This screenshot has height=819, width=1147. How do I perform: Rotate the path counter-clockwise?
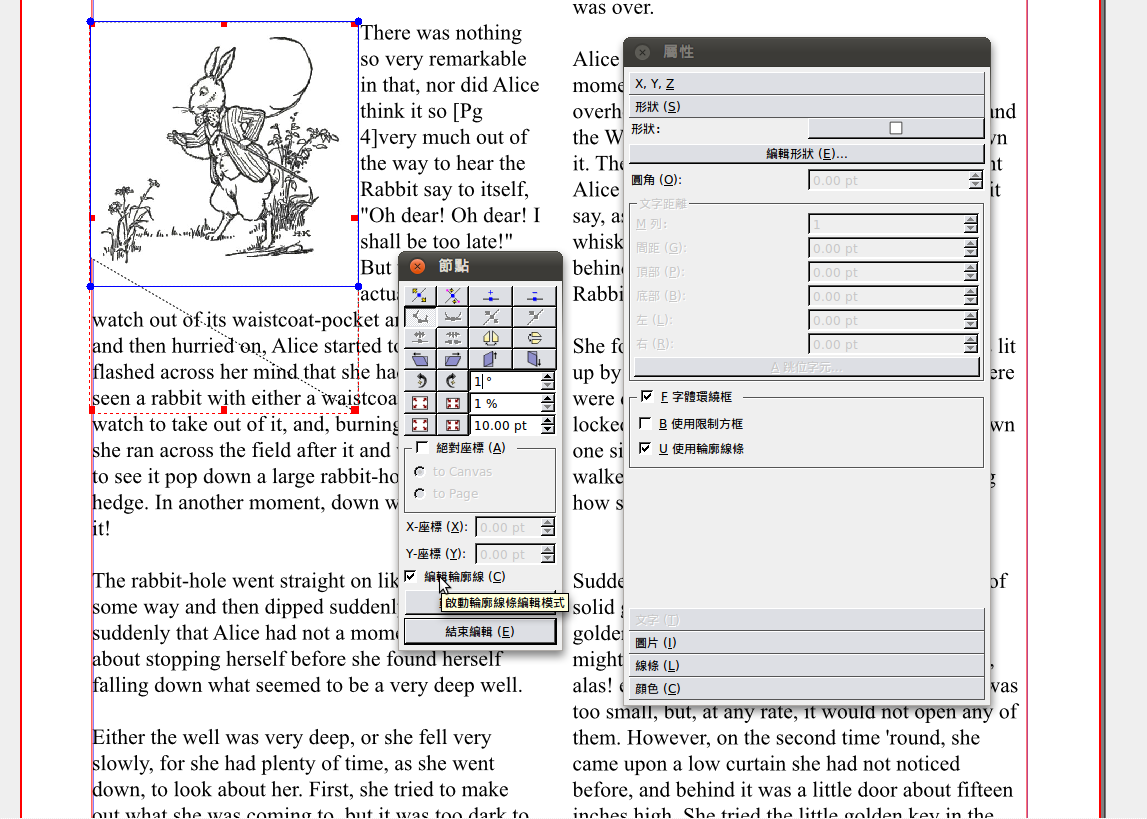point(420,381)
